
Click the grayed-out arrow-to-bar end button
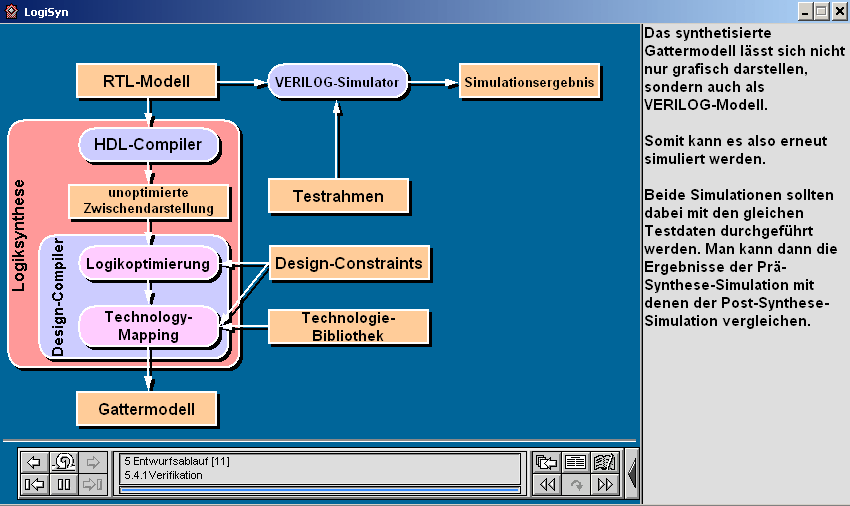(93, 484)
